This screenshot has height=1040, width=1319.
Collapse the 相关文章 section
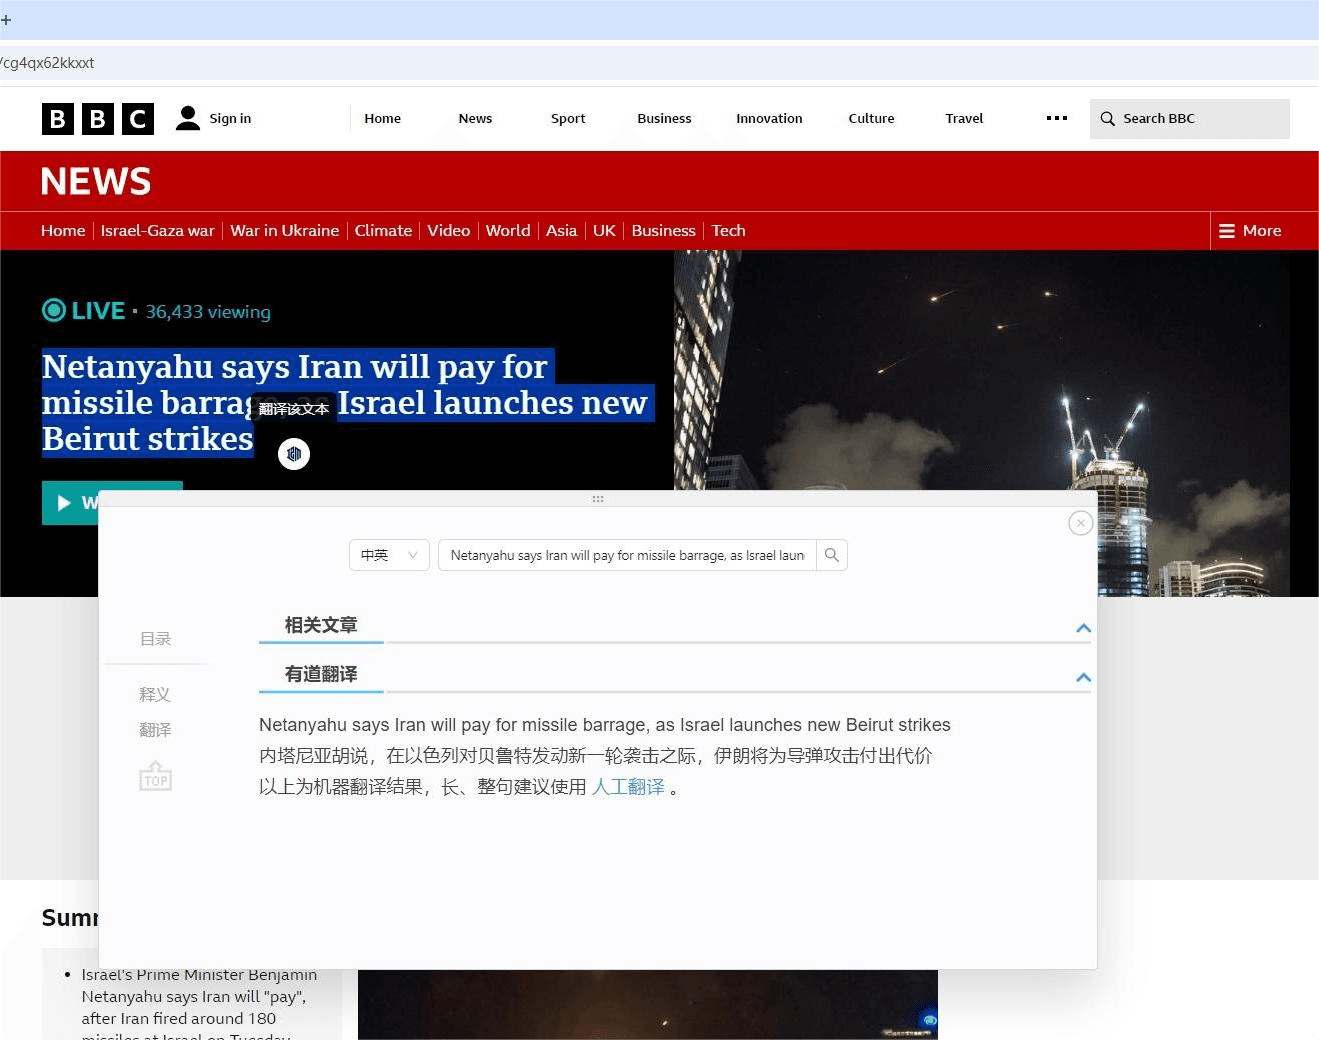tap(1083, 628)
